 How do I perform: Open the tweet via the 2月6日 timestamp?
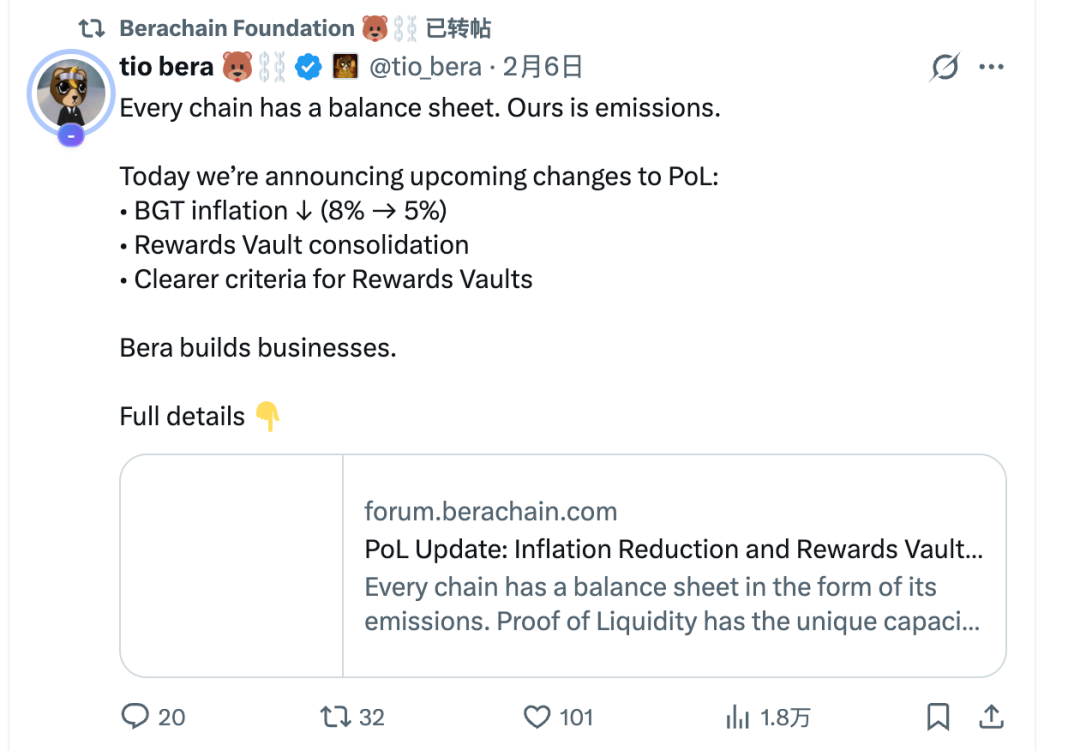click(544, 66)
